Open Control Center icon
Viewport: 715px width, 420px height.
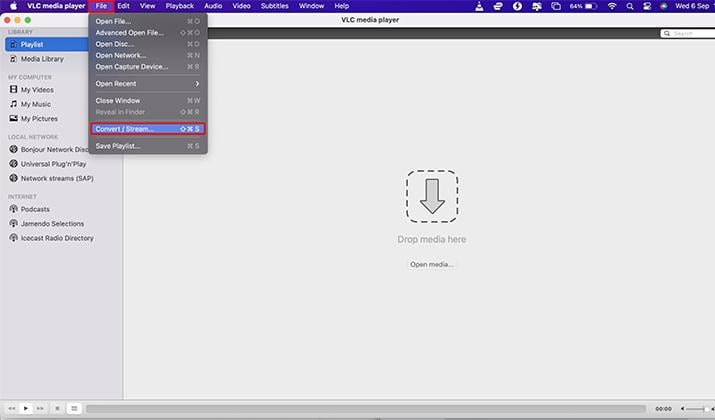[647, 6]
